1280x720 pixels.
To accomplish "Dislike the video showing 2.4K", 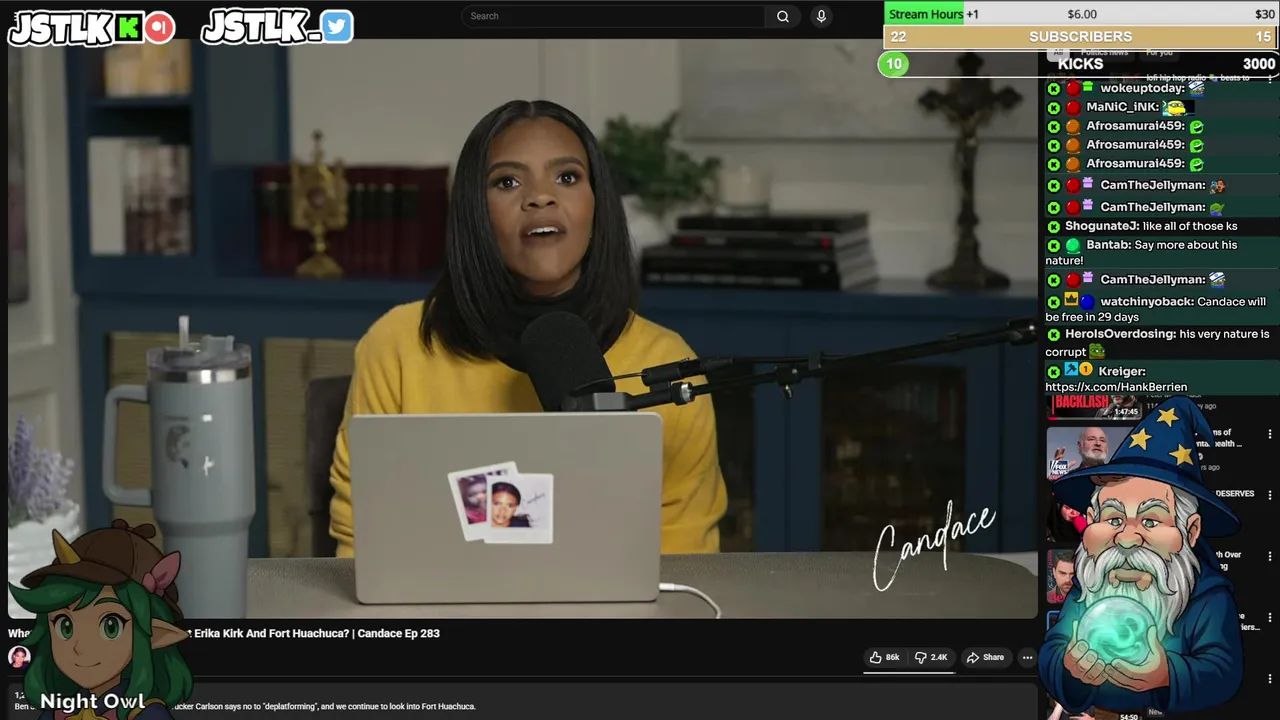I will tap(931, 657).
